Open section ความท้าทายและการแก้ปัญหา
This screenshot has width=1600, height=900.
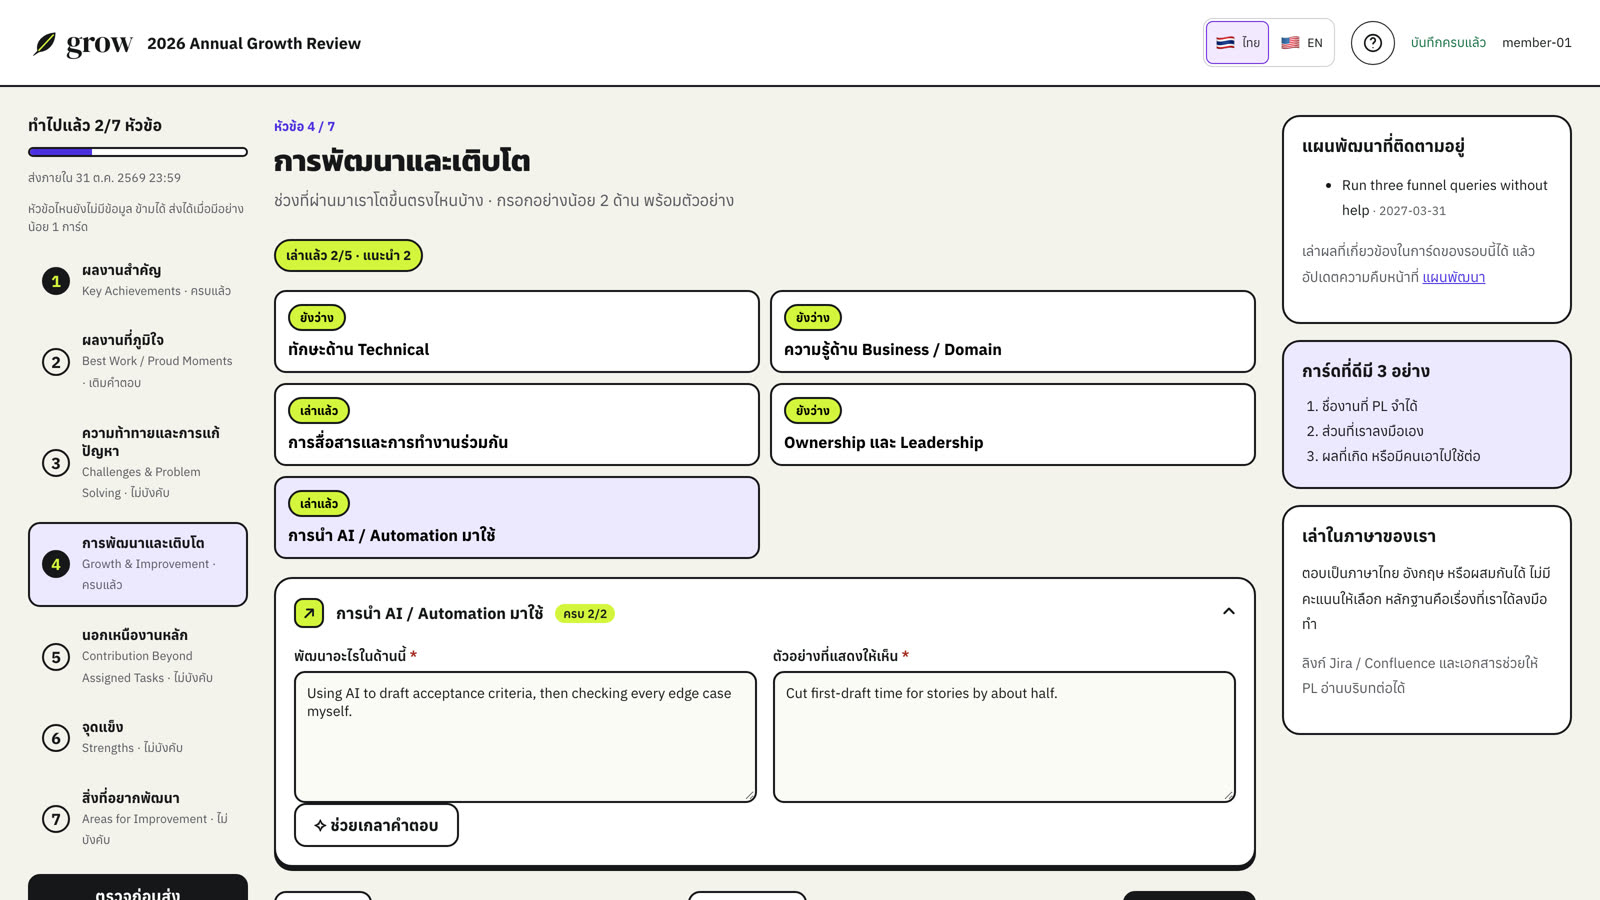coord(138,462)
